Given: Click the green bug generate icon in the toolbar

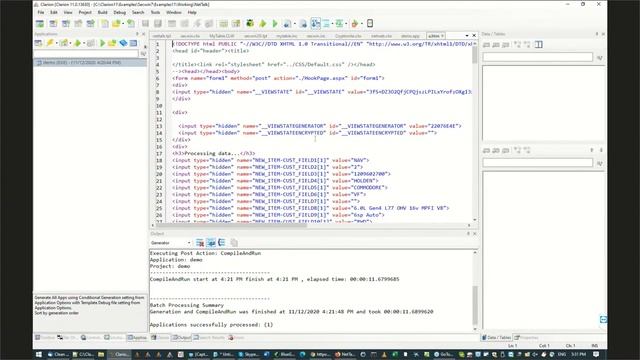Looking at the screenshot, I should pos(250,24).
